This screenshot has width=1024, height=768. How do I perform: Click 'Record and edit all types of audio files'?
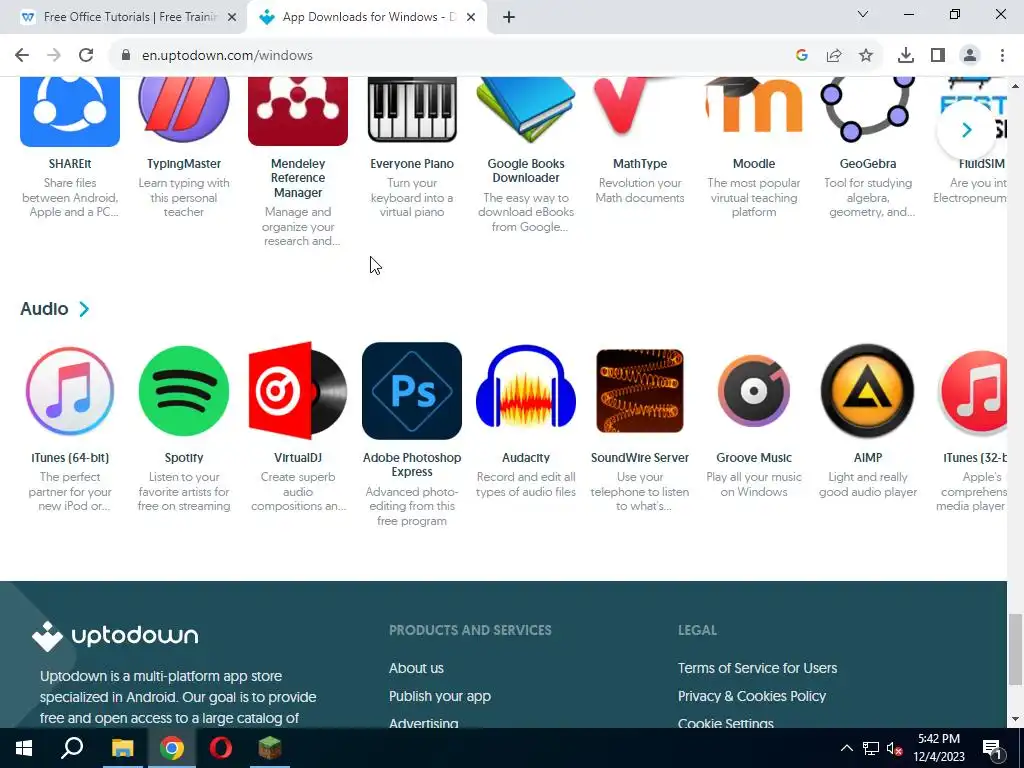[526, 485]
